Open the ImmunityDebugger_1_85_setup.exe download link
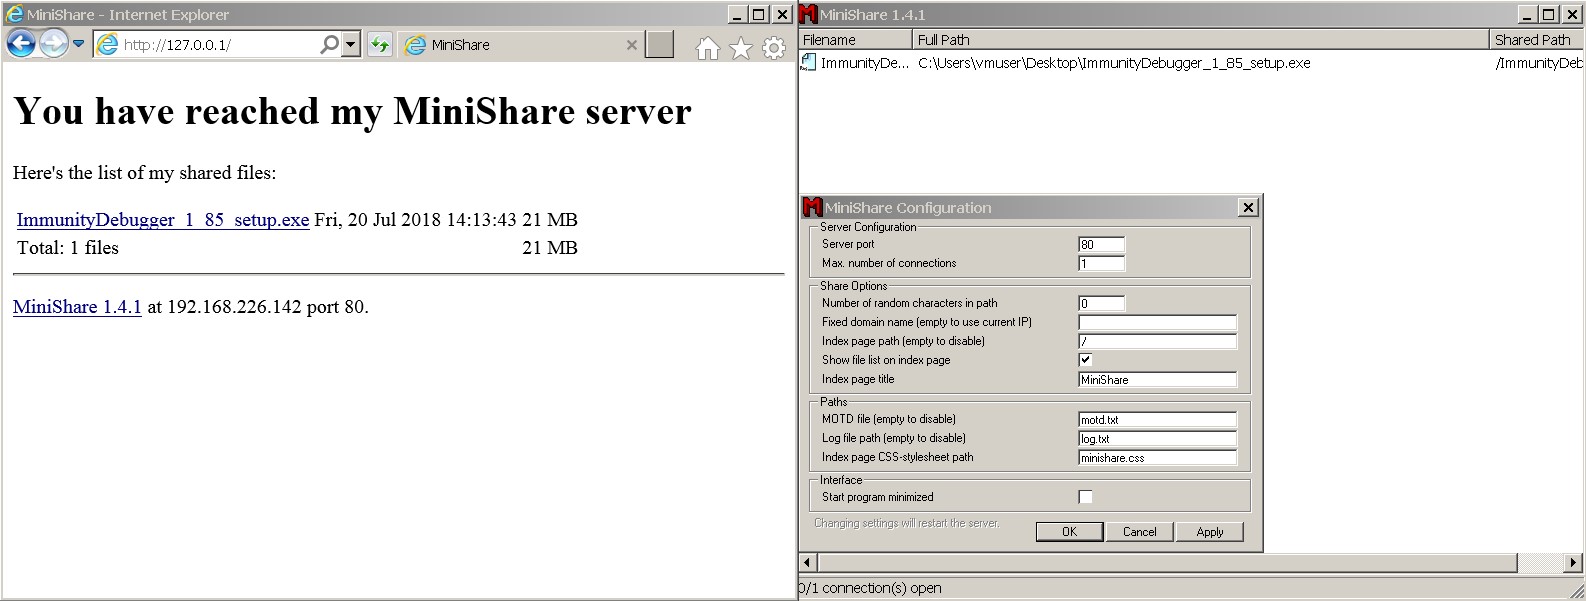 click(163, 220)
